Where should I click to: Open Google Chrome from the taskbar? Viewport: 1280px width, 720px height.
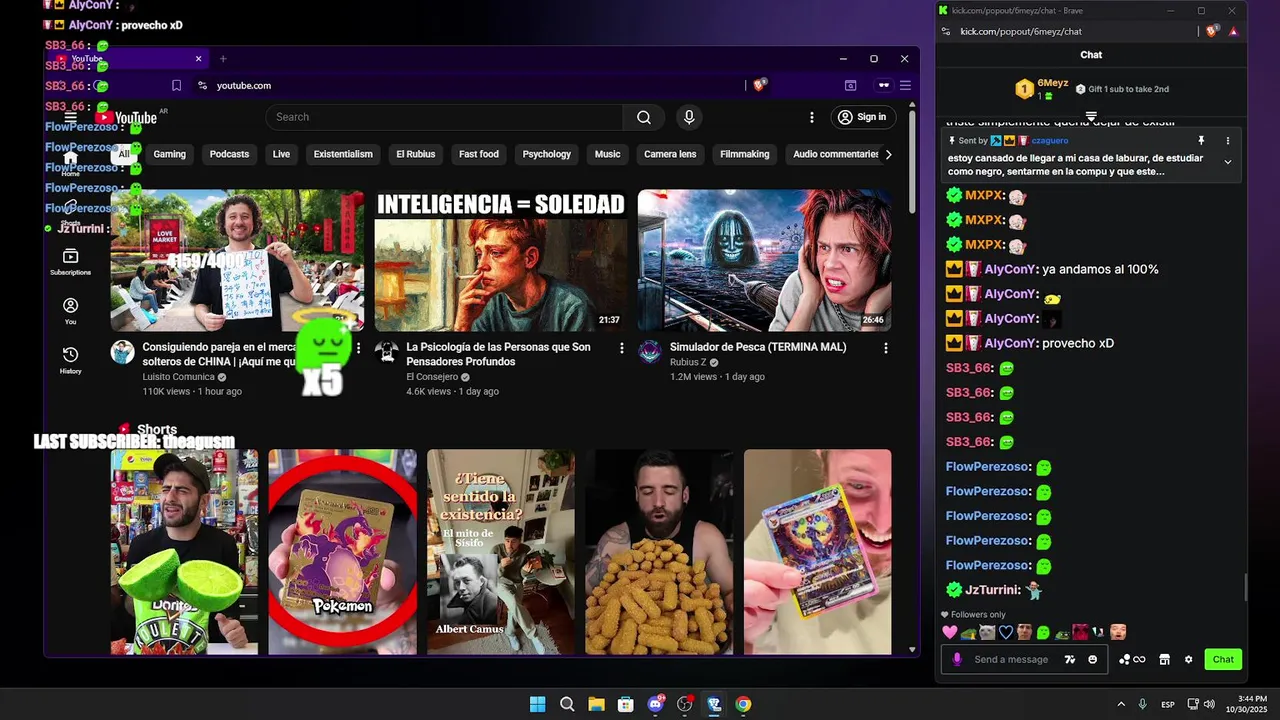(x=743, y=705)
